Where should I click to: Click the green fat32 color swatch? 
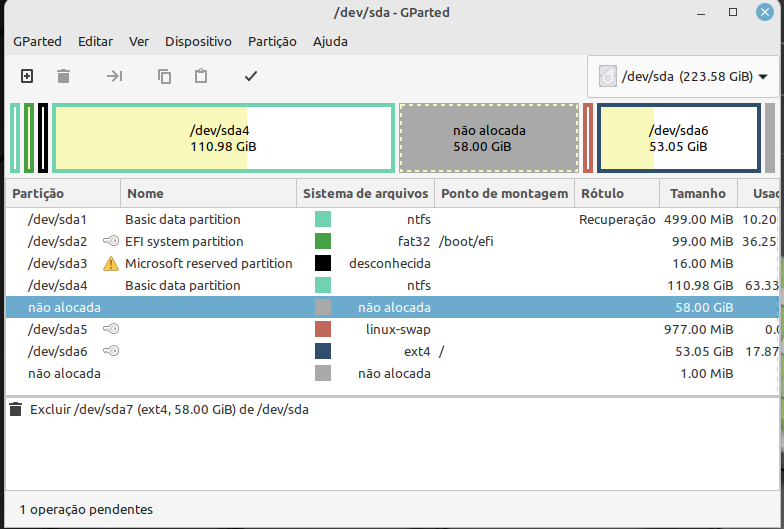click(x=323, y=242)
